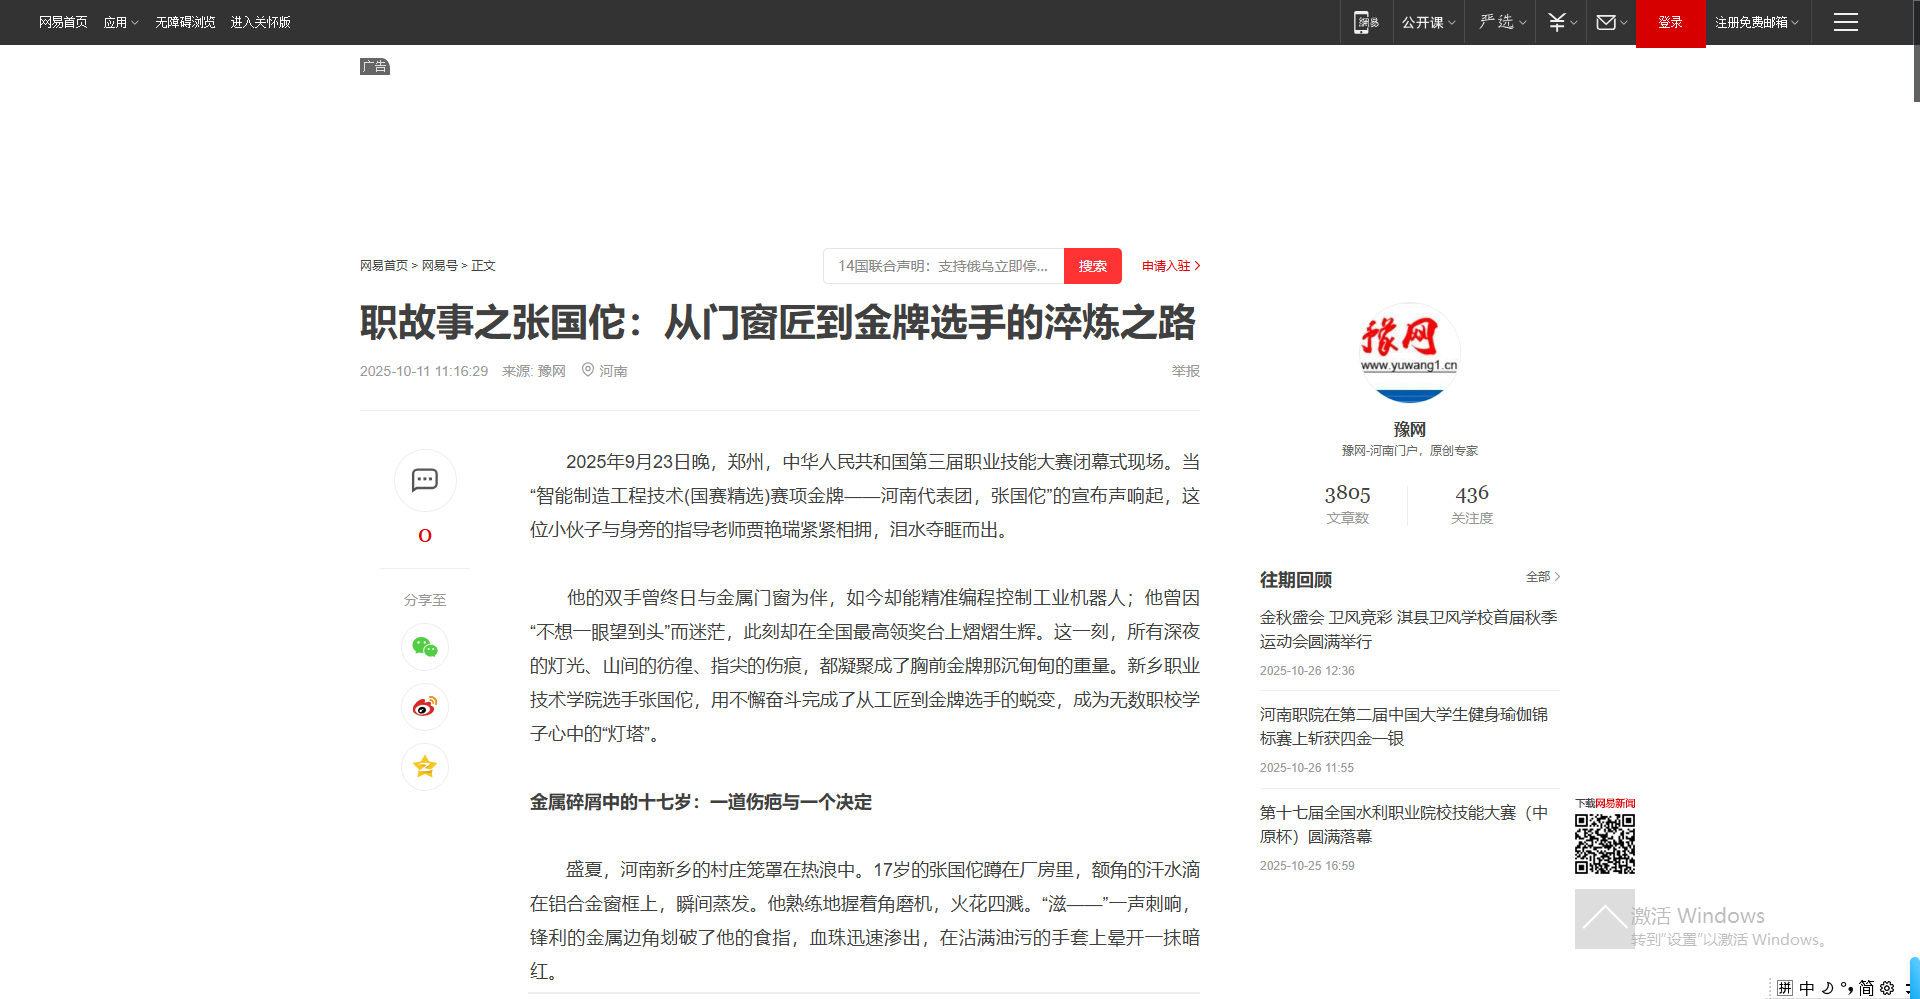
Task: Click the mobile NetEase app icon
Action: coord(1366,22)
